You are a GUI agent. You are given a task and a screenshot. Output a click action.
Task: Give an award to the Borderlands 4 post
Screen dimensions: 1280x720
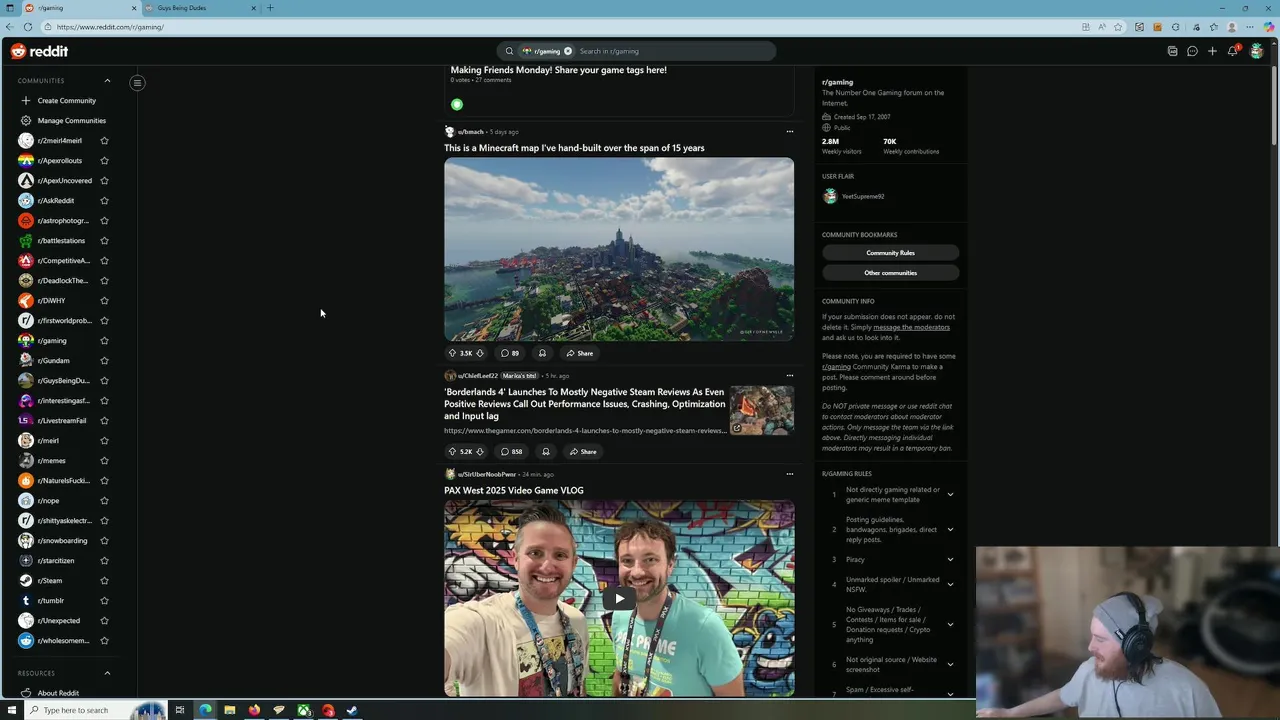coord(545,451)
